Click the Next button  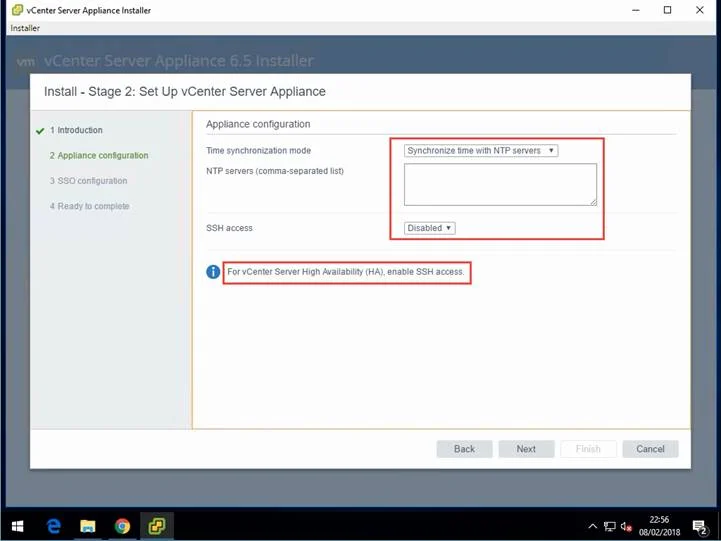(x=526, y=449)
